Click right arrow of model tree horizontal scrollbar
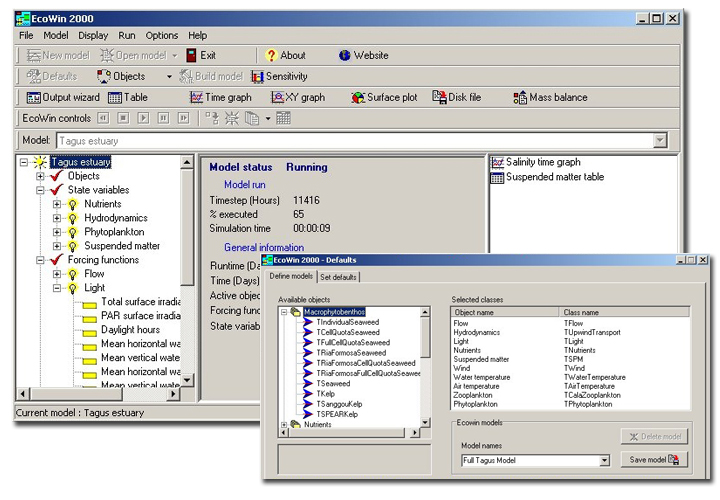The image size is (720, 500). (x=173, y=393)
